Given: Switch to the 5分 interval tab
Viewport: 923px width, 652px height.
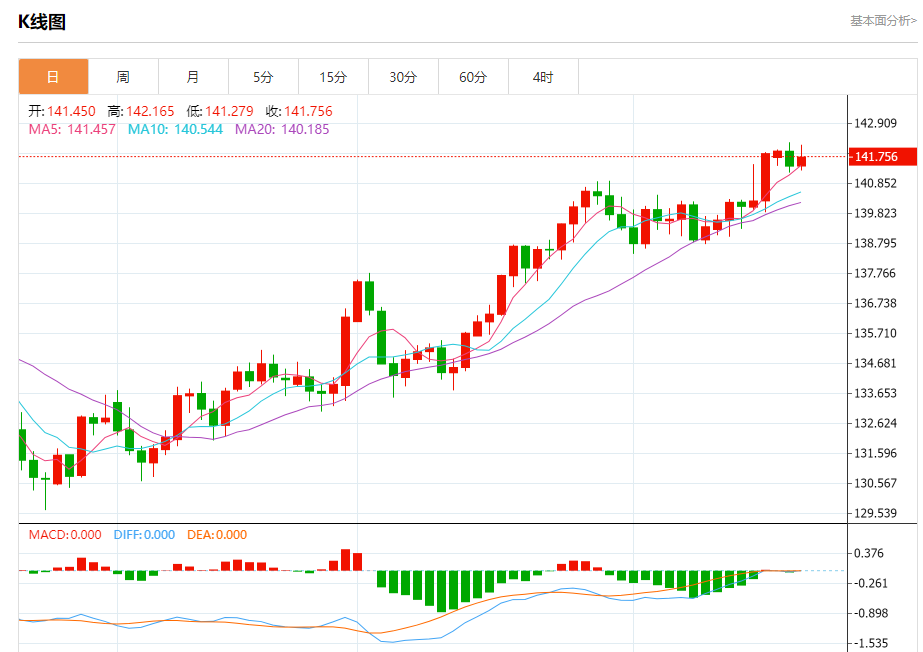Looking at the screenshot, I should coord(263,77).
